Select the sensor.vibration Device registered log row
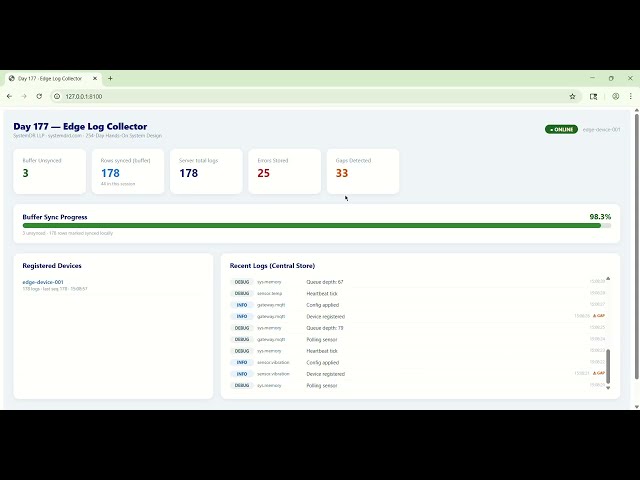Viewport: 640px width, 480px height. click(x=418, y=374)
